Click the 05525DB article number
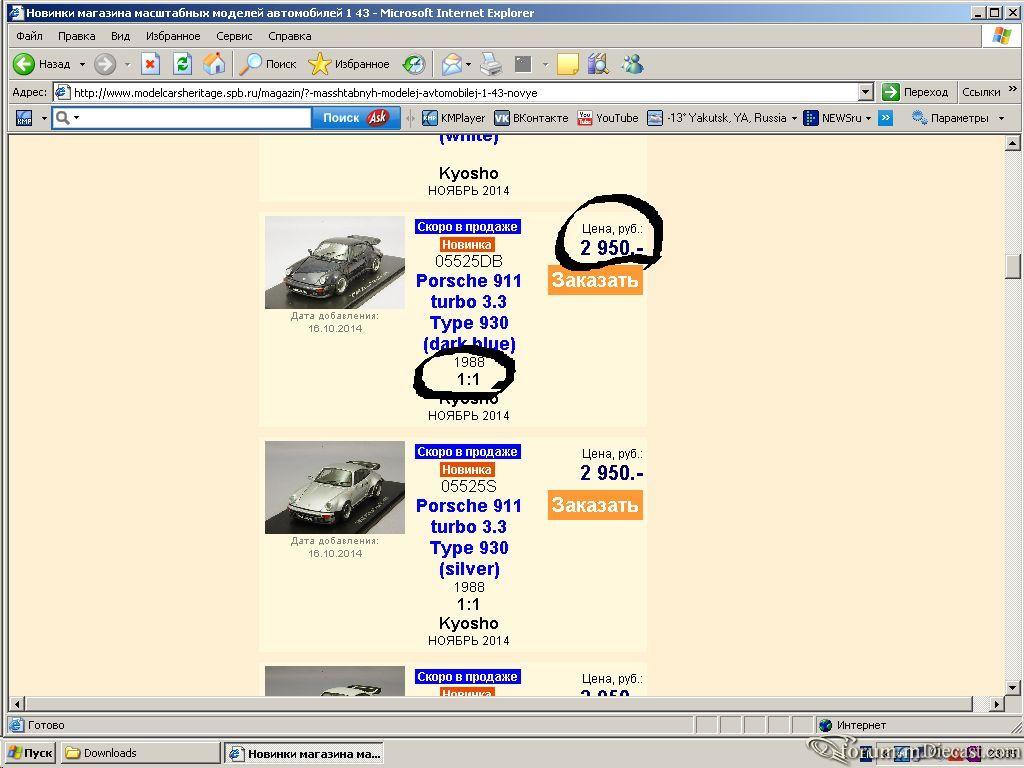This screenshot has height=768, width=1024. pyautogui.click(x=469, y=261)
